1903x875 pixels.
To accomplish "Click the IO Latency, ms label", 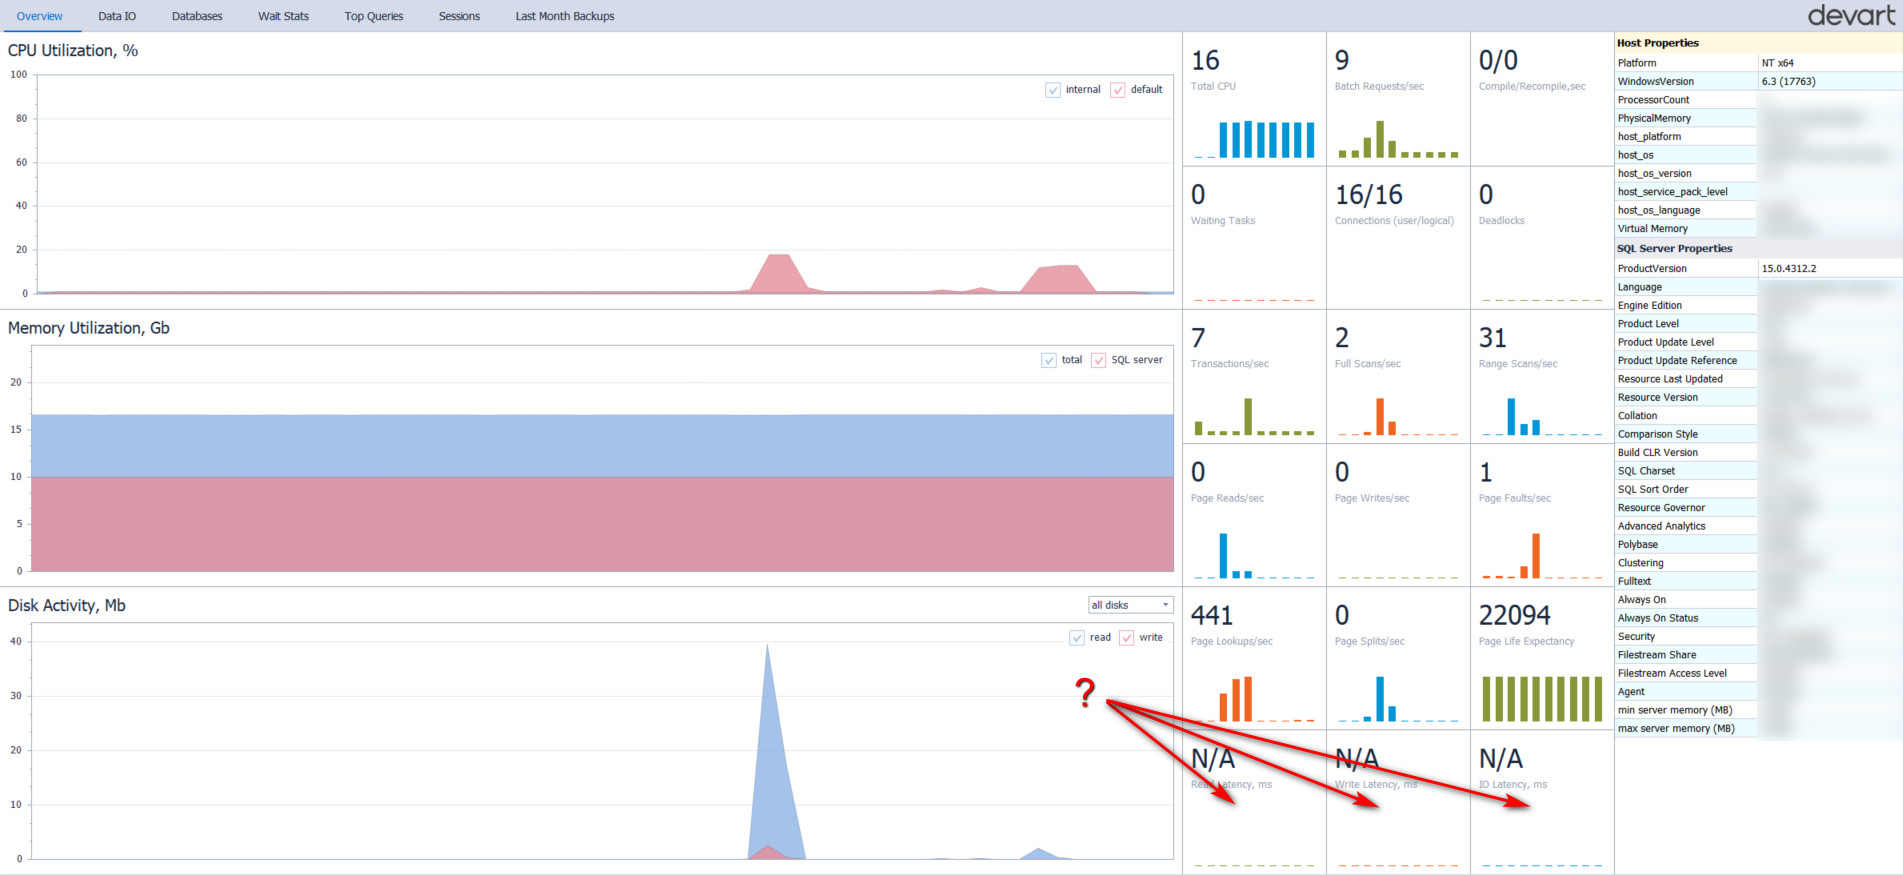I will click(1513, 785).
